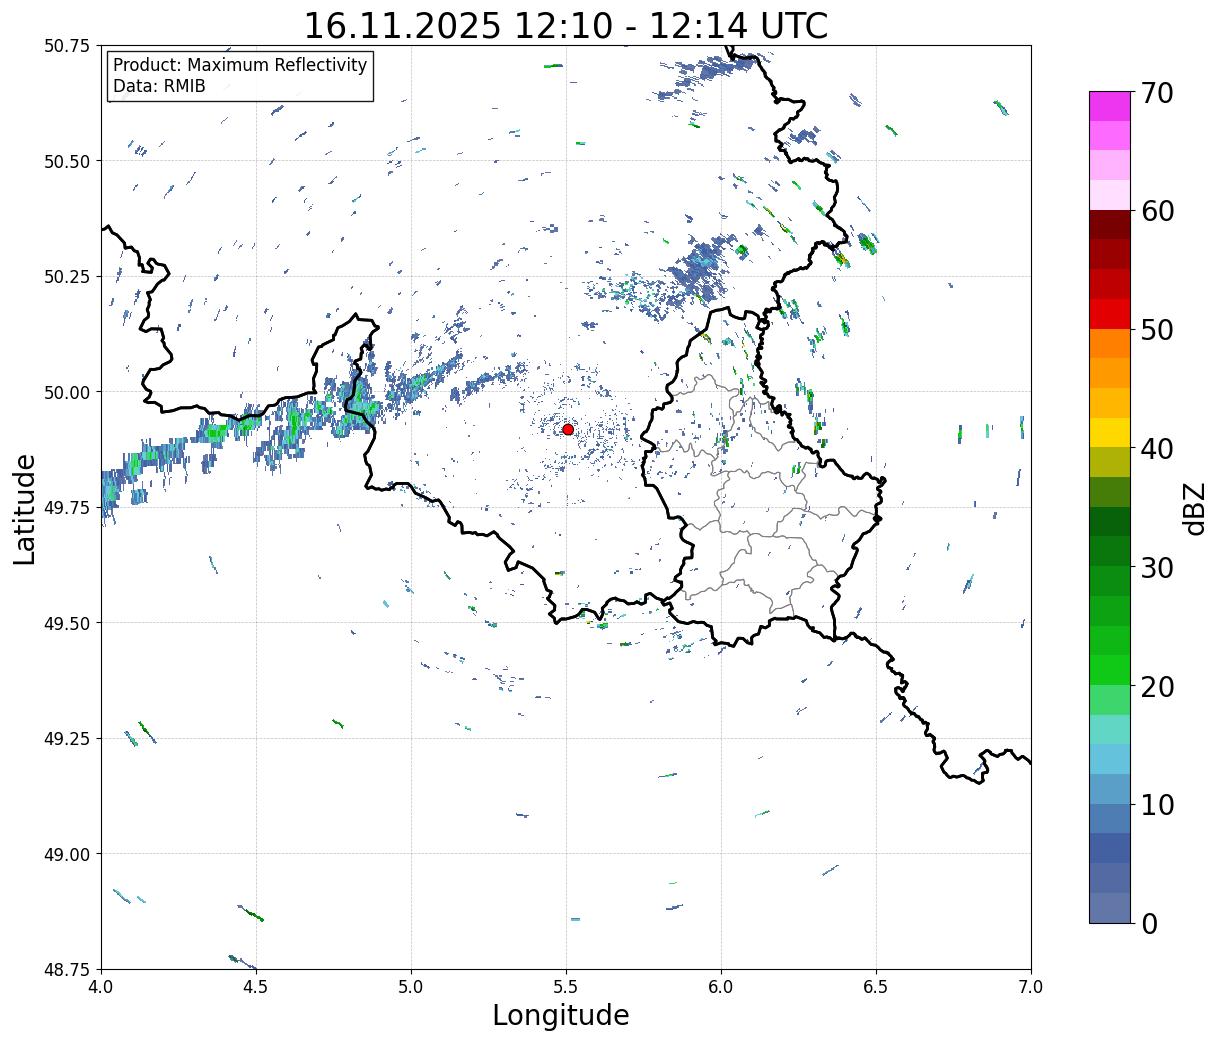1219x1040 pixels.
Task: Click the longitude tick label '4.0'
Action: point(101,987)
